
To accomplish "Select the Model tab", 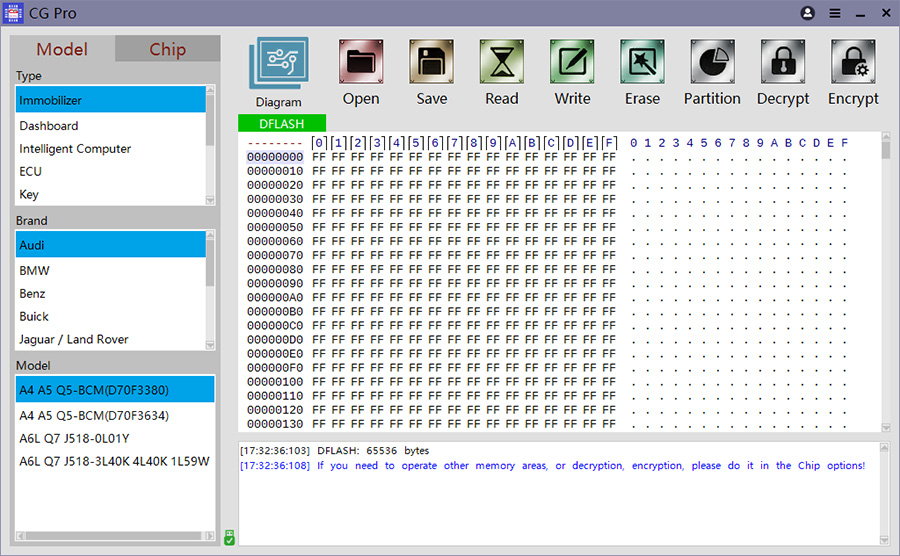I will pos(62,49).
